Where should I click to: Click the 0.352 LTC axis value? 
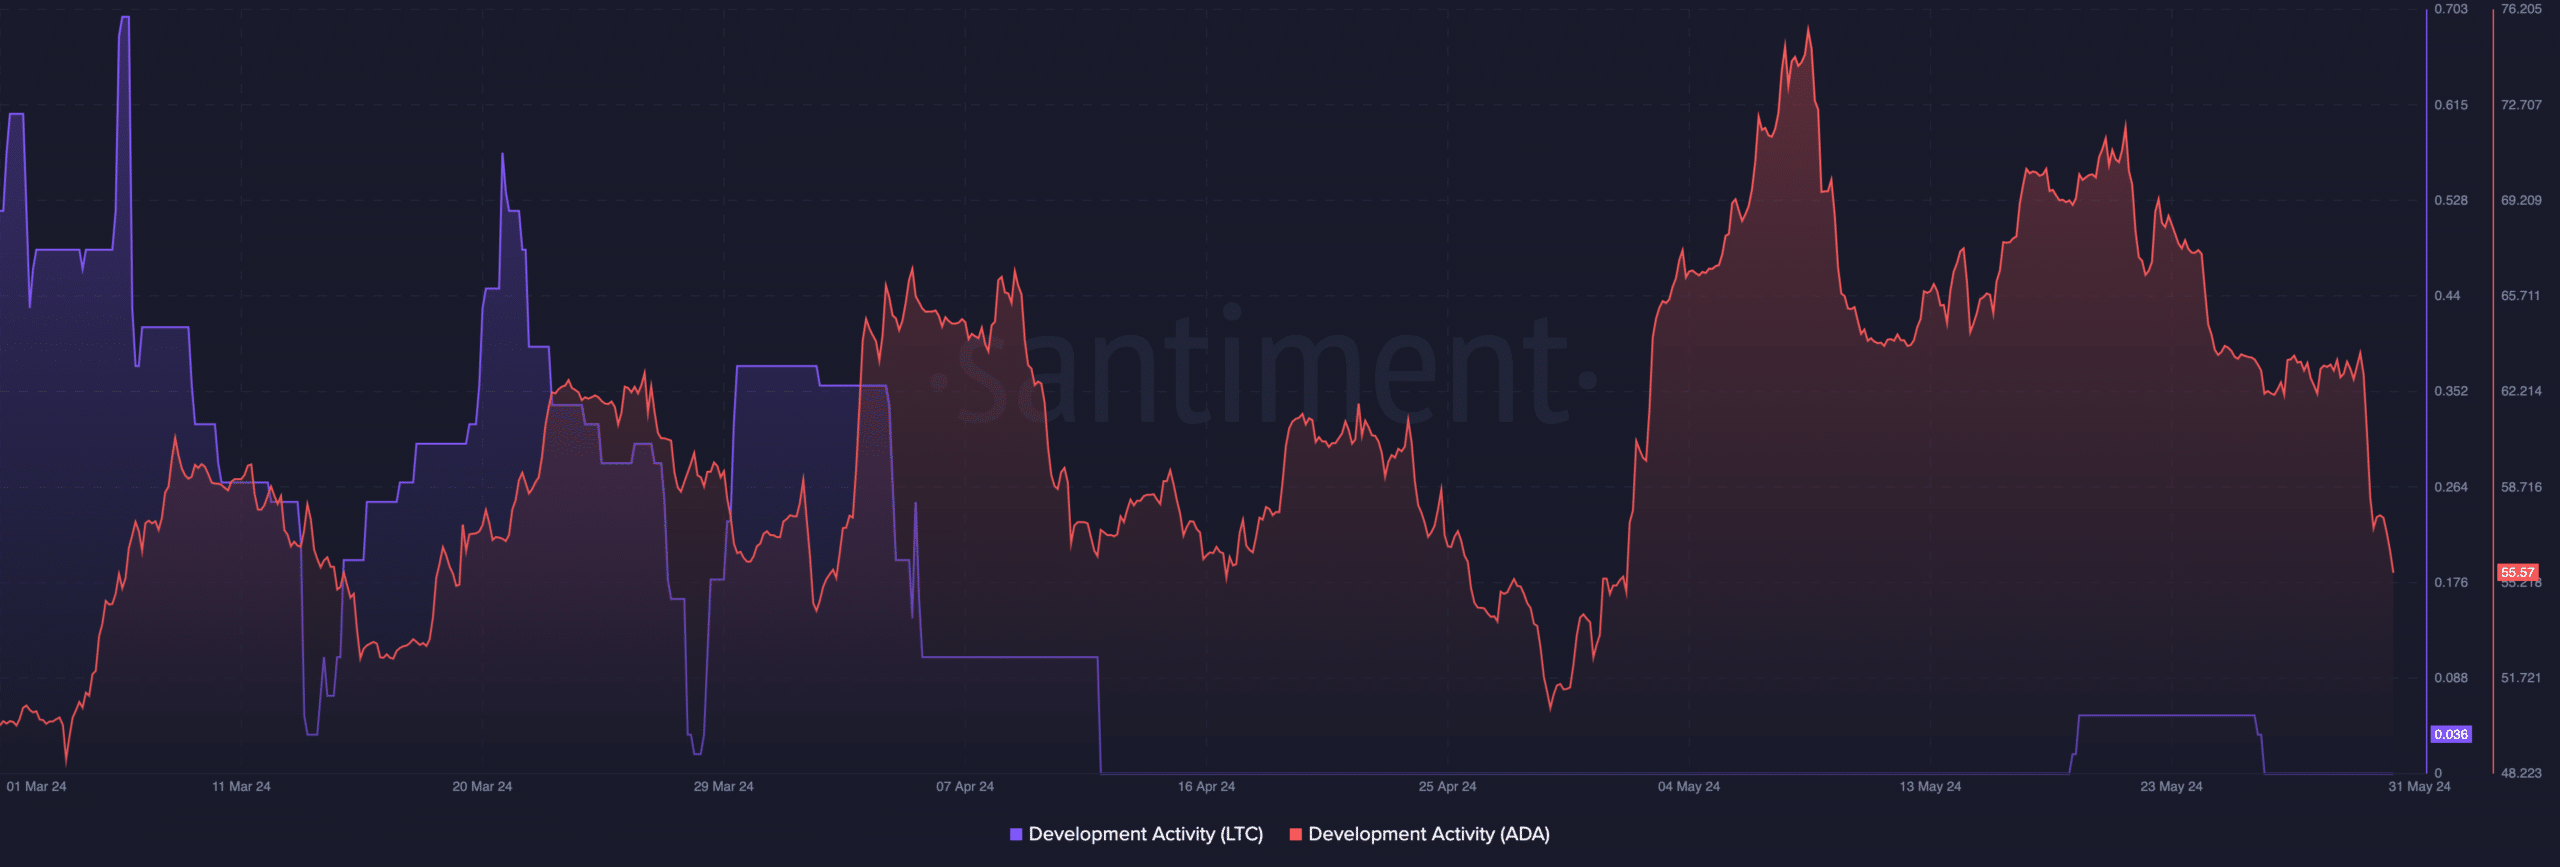click(2451, 392)
